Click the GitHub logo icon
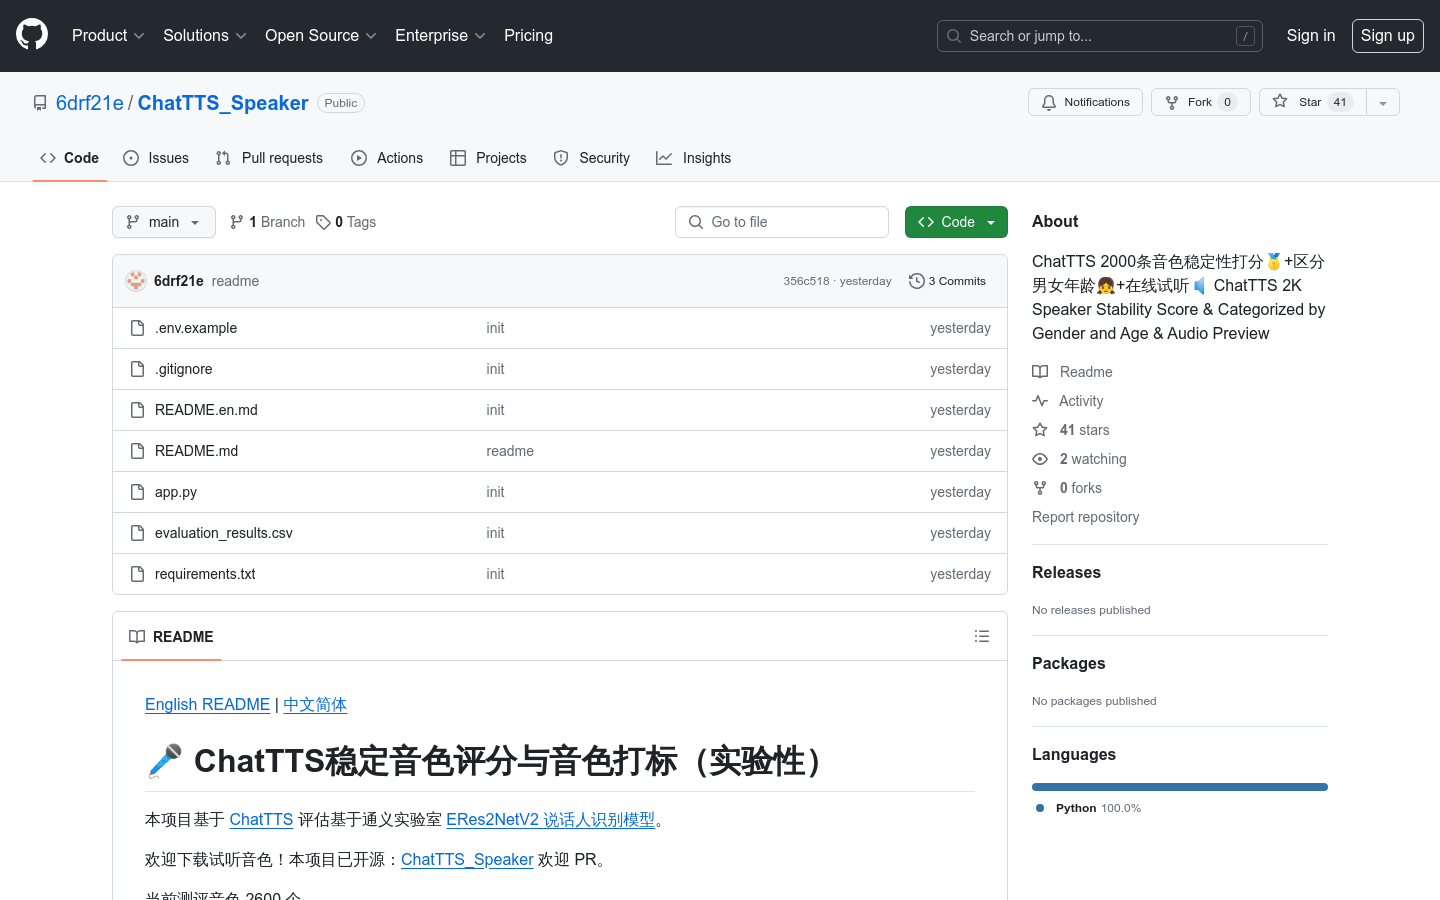Viewport: 1440px width, 900px height. [x=32, y=35]
